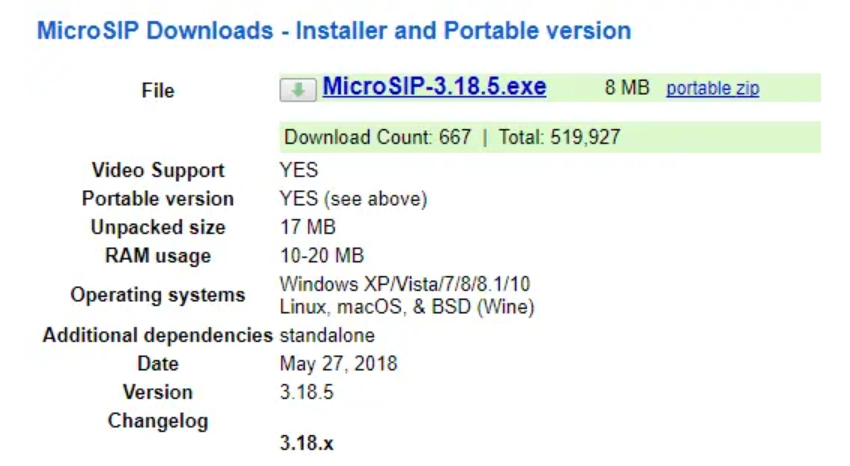Select the 8 MB file size text
Viewport: 850px width, 466px height.
point(627,88)
